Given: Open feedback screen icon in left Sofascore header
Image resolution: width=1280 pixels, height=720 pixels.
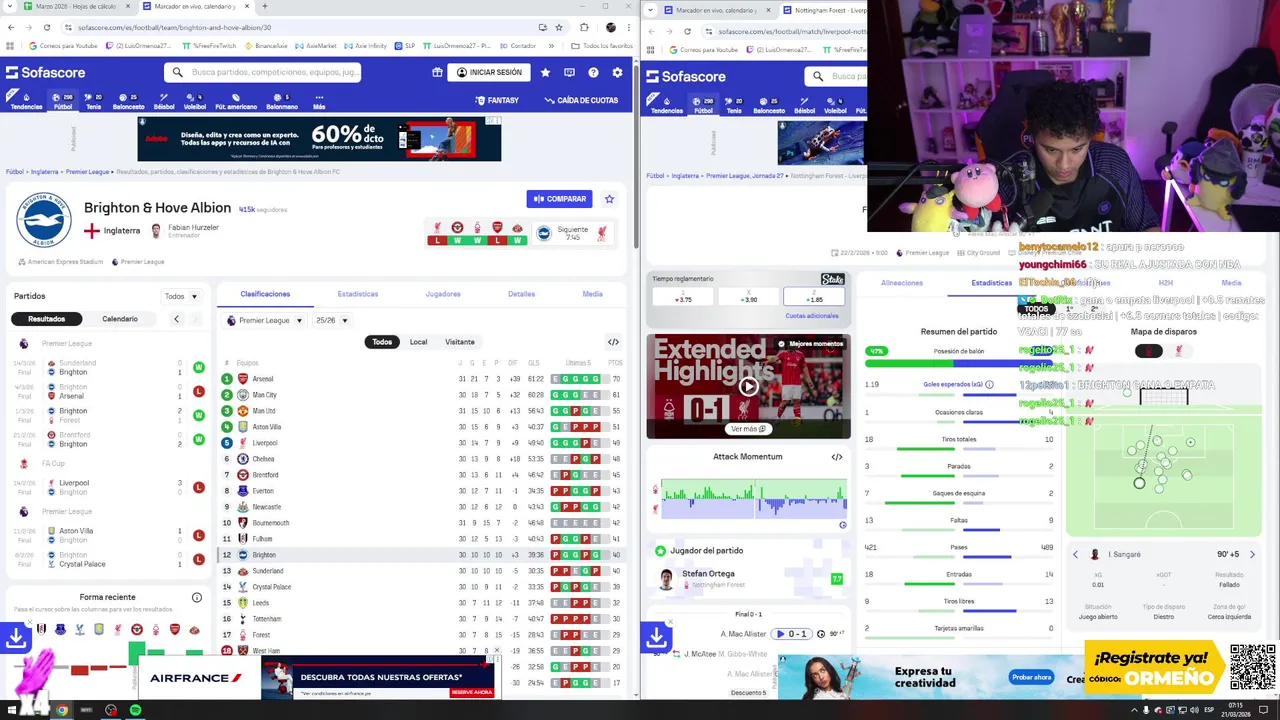Looking at the screenshot, I should point(569,72).
